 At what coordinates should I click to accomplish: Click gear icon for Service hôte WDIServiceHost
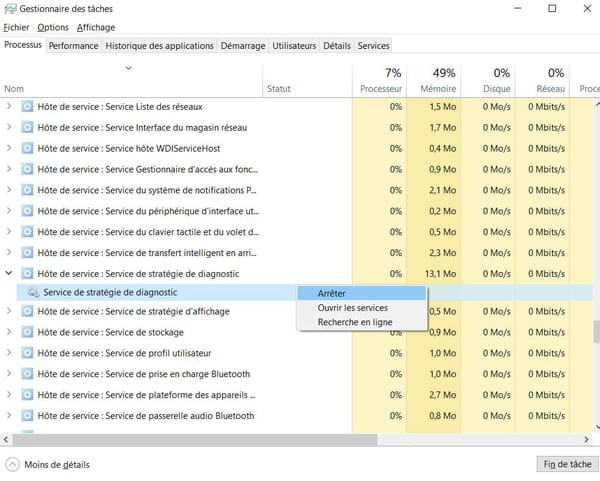tap(27, 148)
